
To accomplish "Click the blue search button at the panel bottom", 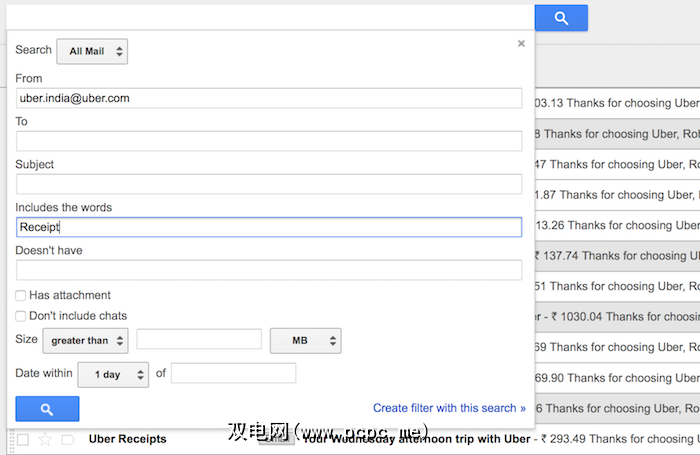I will (x=47, y=409).
